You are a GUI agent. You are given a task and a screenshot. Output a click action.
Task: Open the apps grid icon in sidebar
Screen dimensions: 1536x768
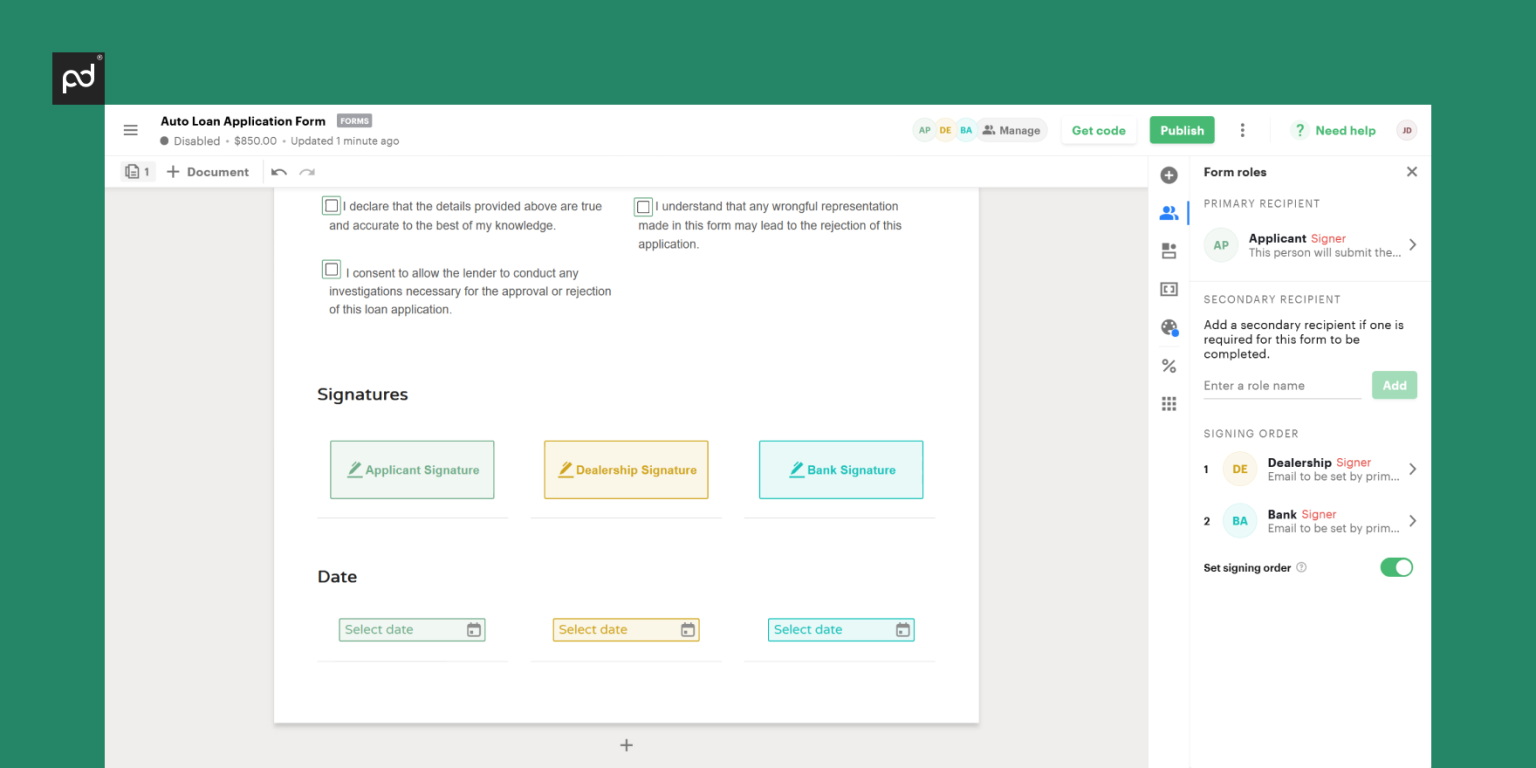(1168, 404)
